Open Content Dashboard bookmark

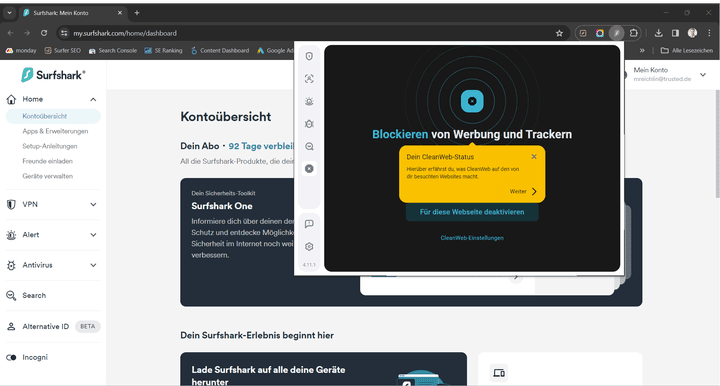click(220, 50)
